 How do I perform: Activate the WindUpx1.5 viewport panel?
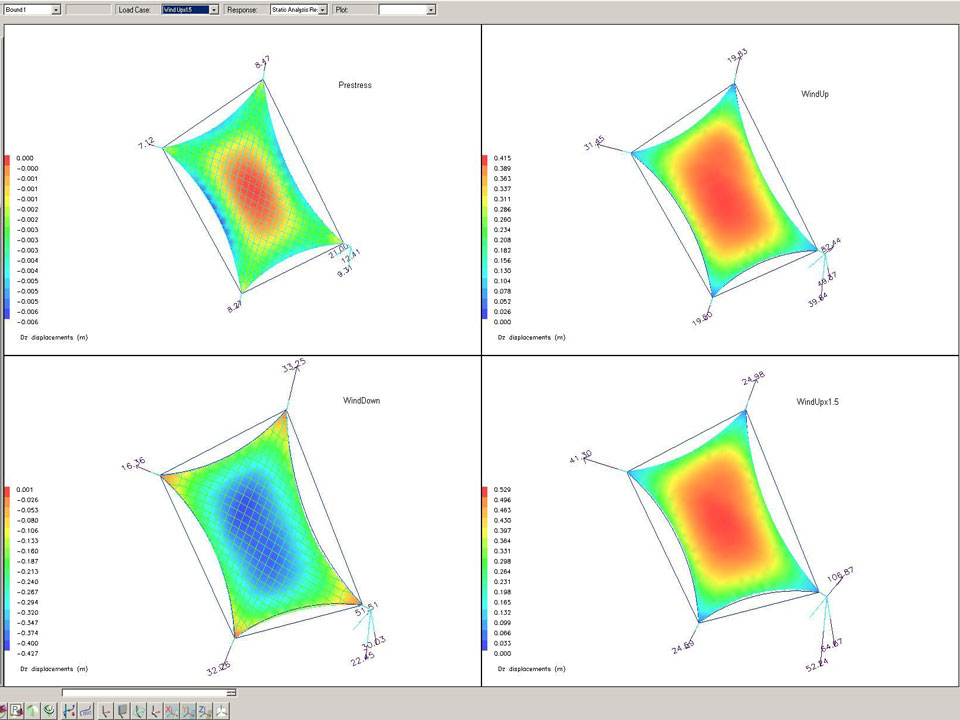(x=720, y=520)
